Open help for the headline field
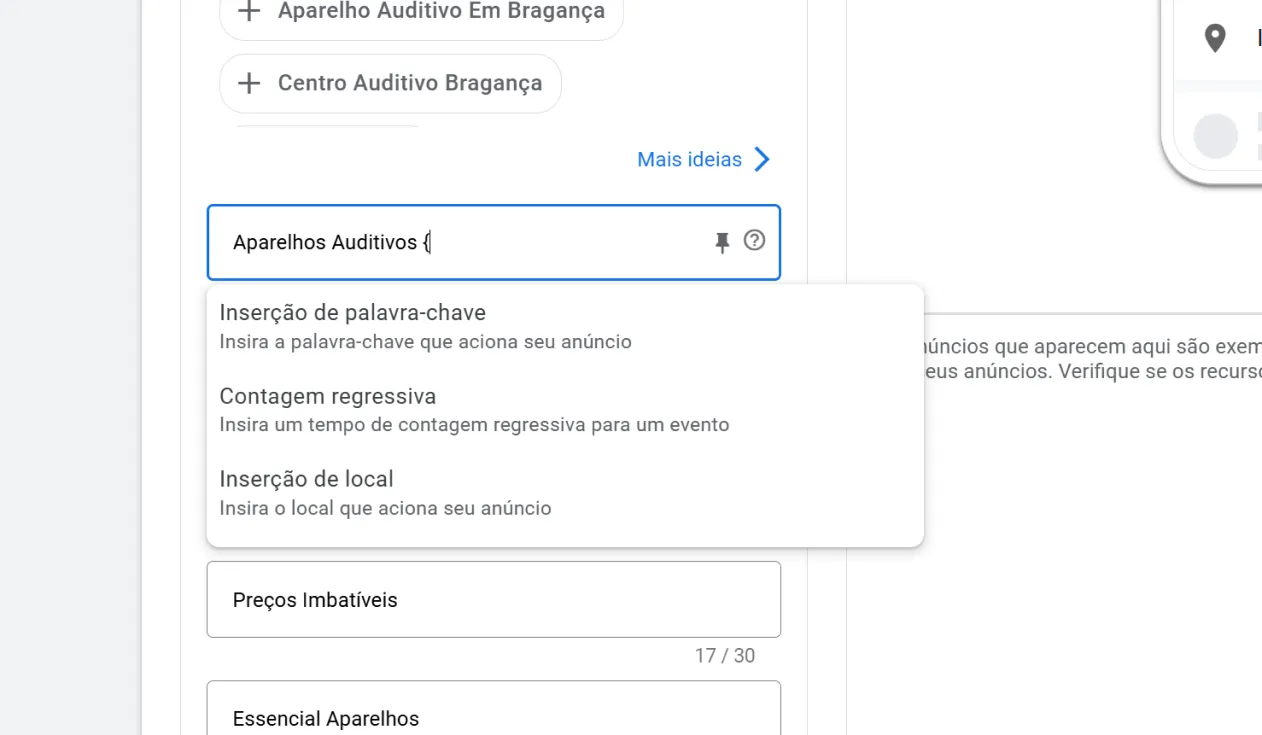Image resolution: width=1262 pixels, height=735 pixels. tap(754, 241)
